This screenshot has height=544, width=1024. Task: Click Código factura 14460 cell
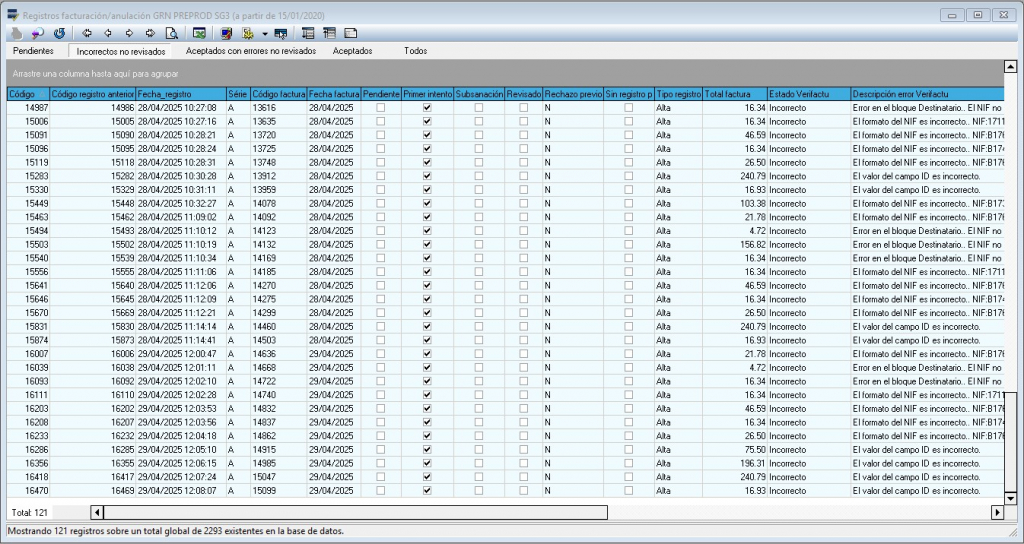pos(279,327)
